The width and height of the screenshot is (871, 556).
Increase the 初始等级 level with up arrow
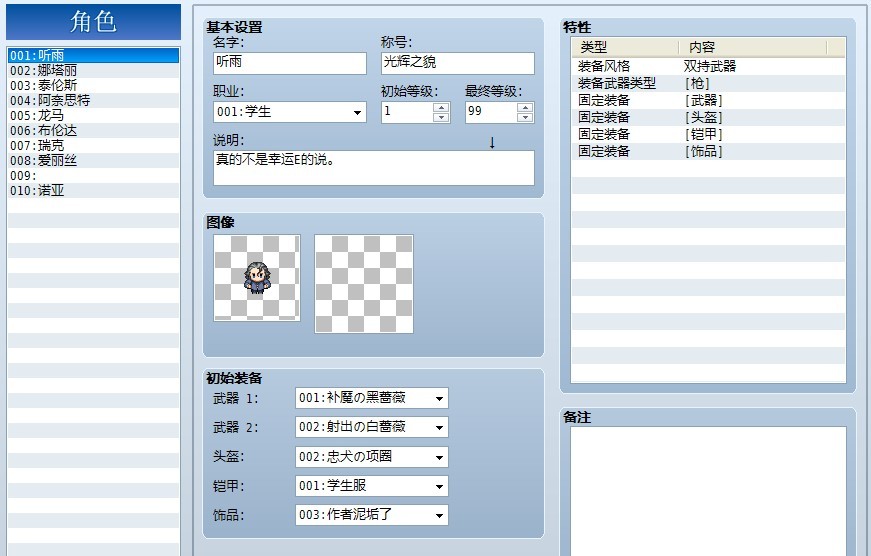tap(441, 107)
